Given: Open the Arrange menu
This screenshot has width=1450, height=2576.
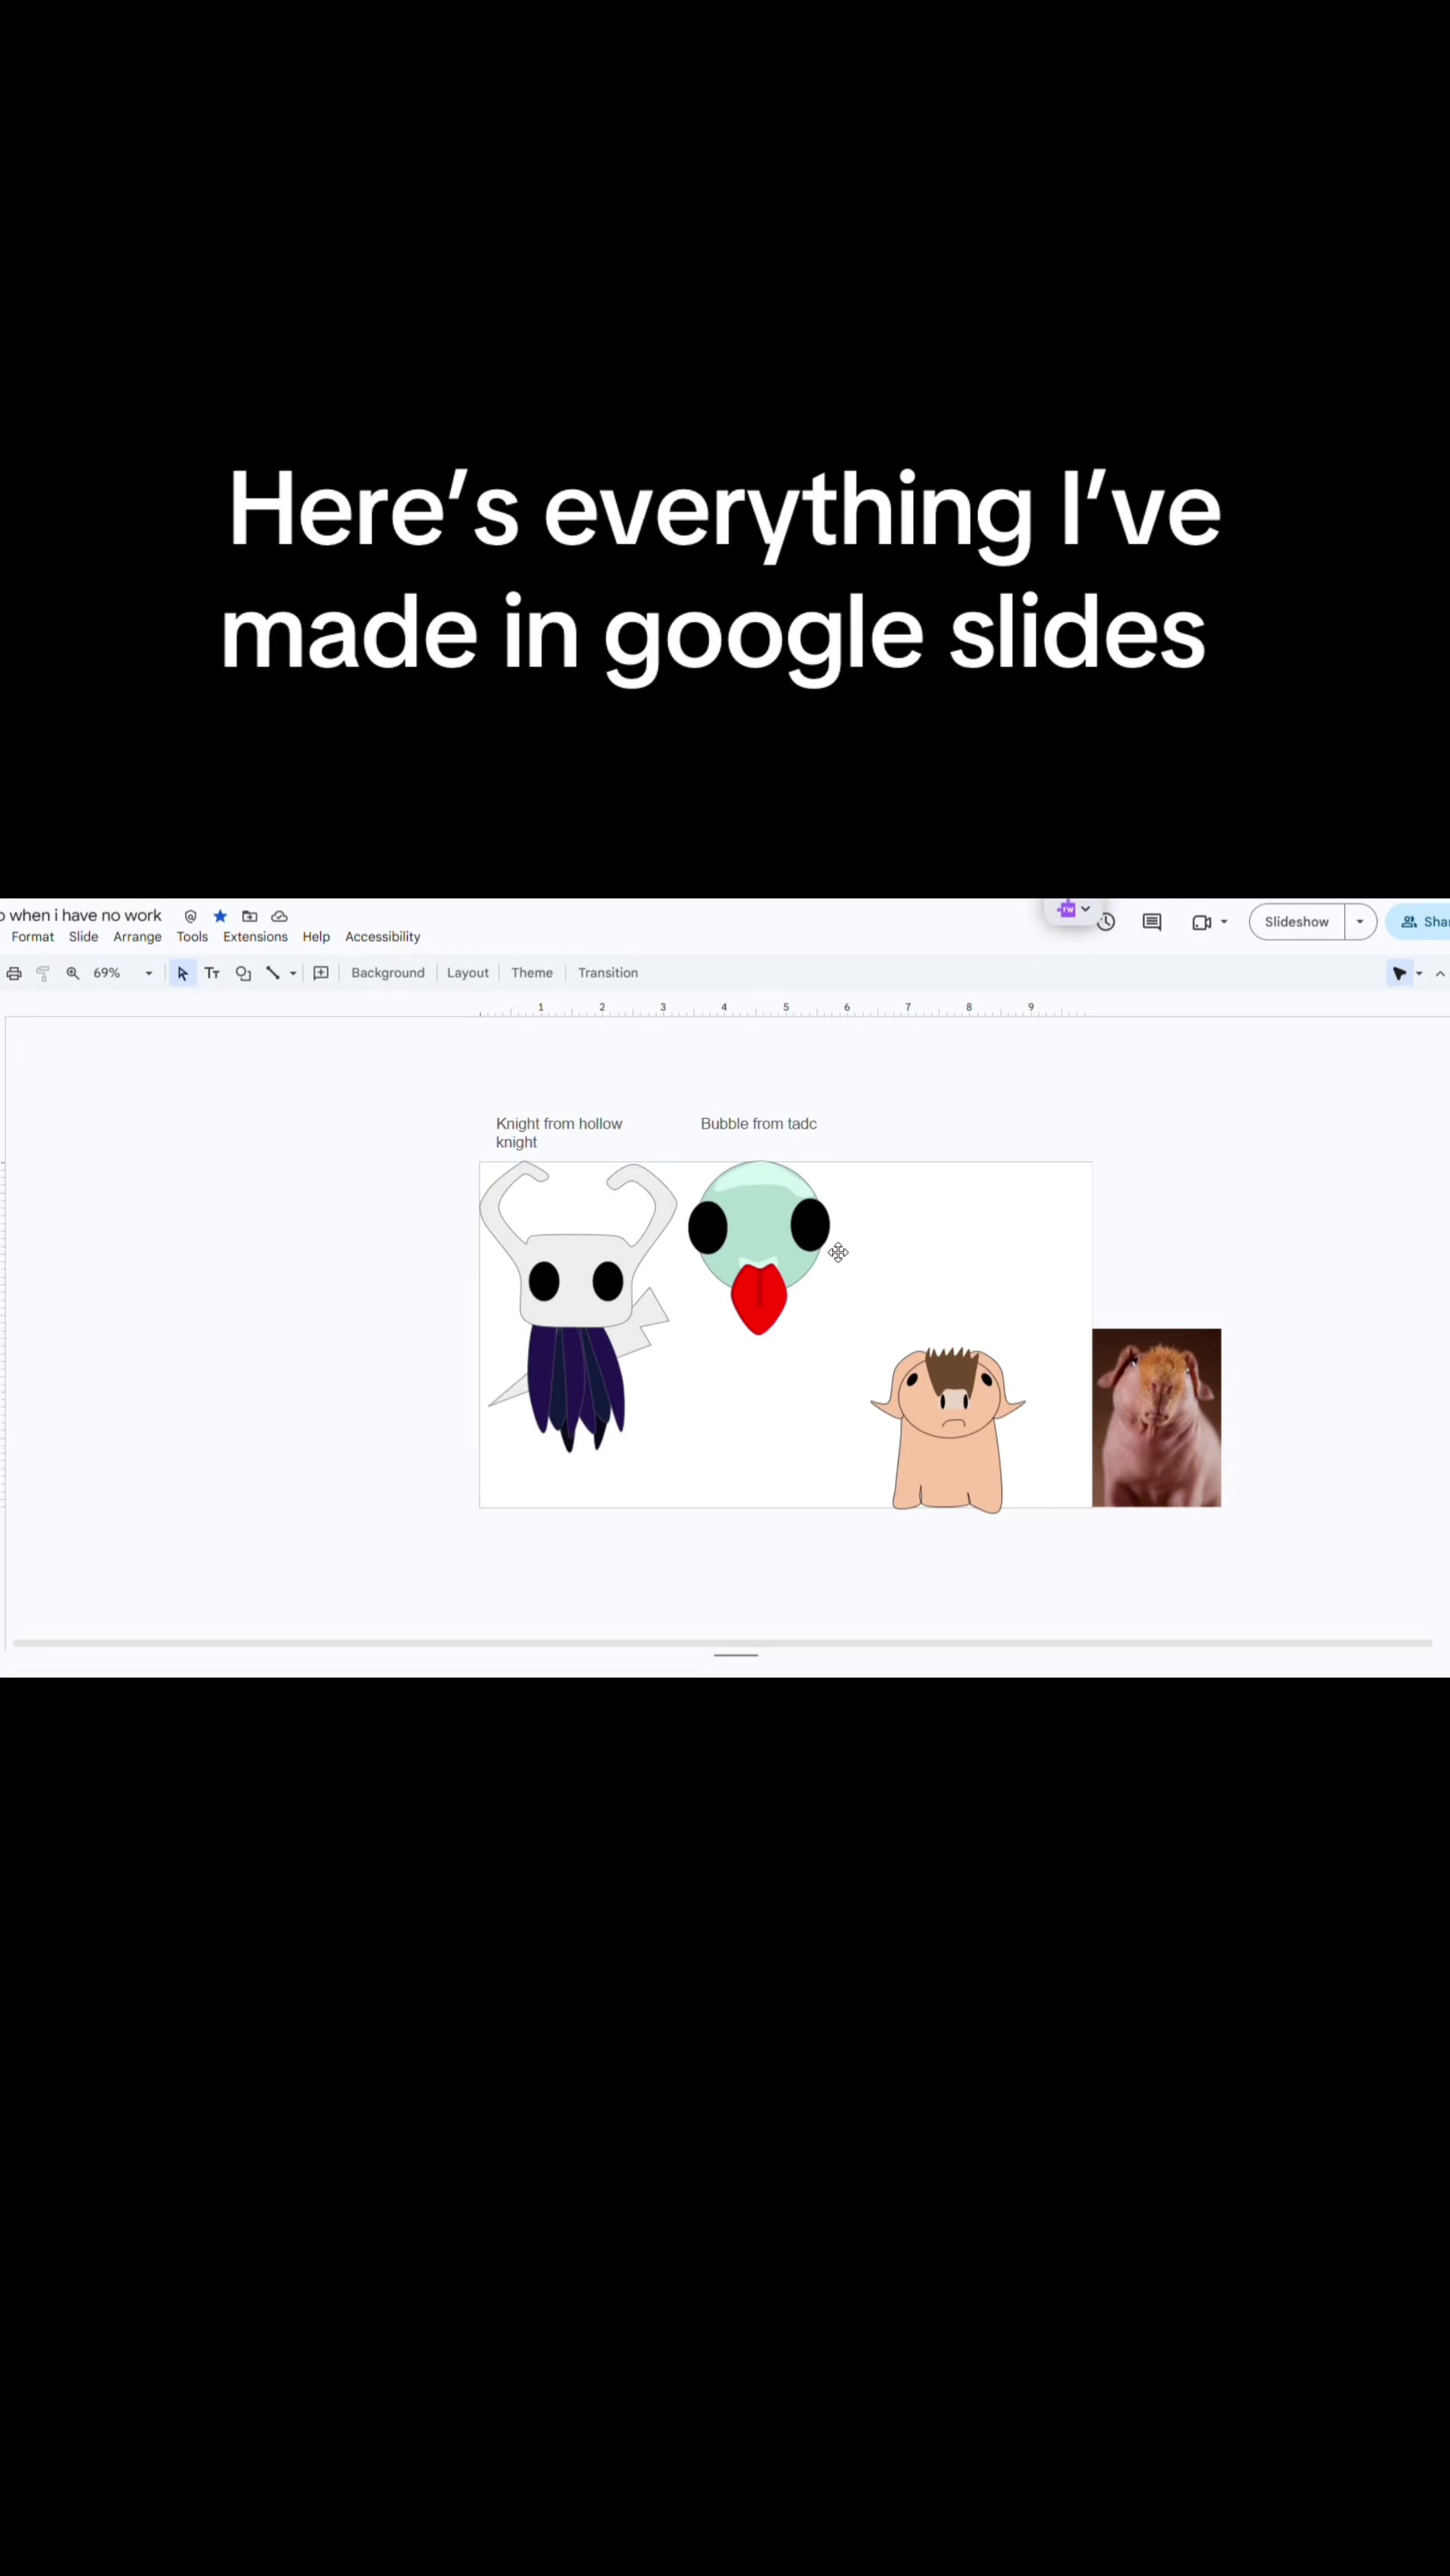Looking at the screenshot, I should 137,937.
